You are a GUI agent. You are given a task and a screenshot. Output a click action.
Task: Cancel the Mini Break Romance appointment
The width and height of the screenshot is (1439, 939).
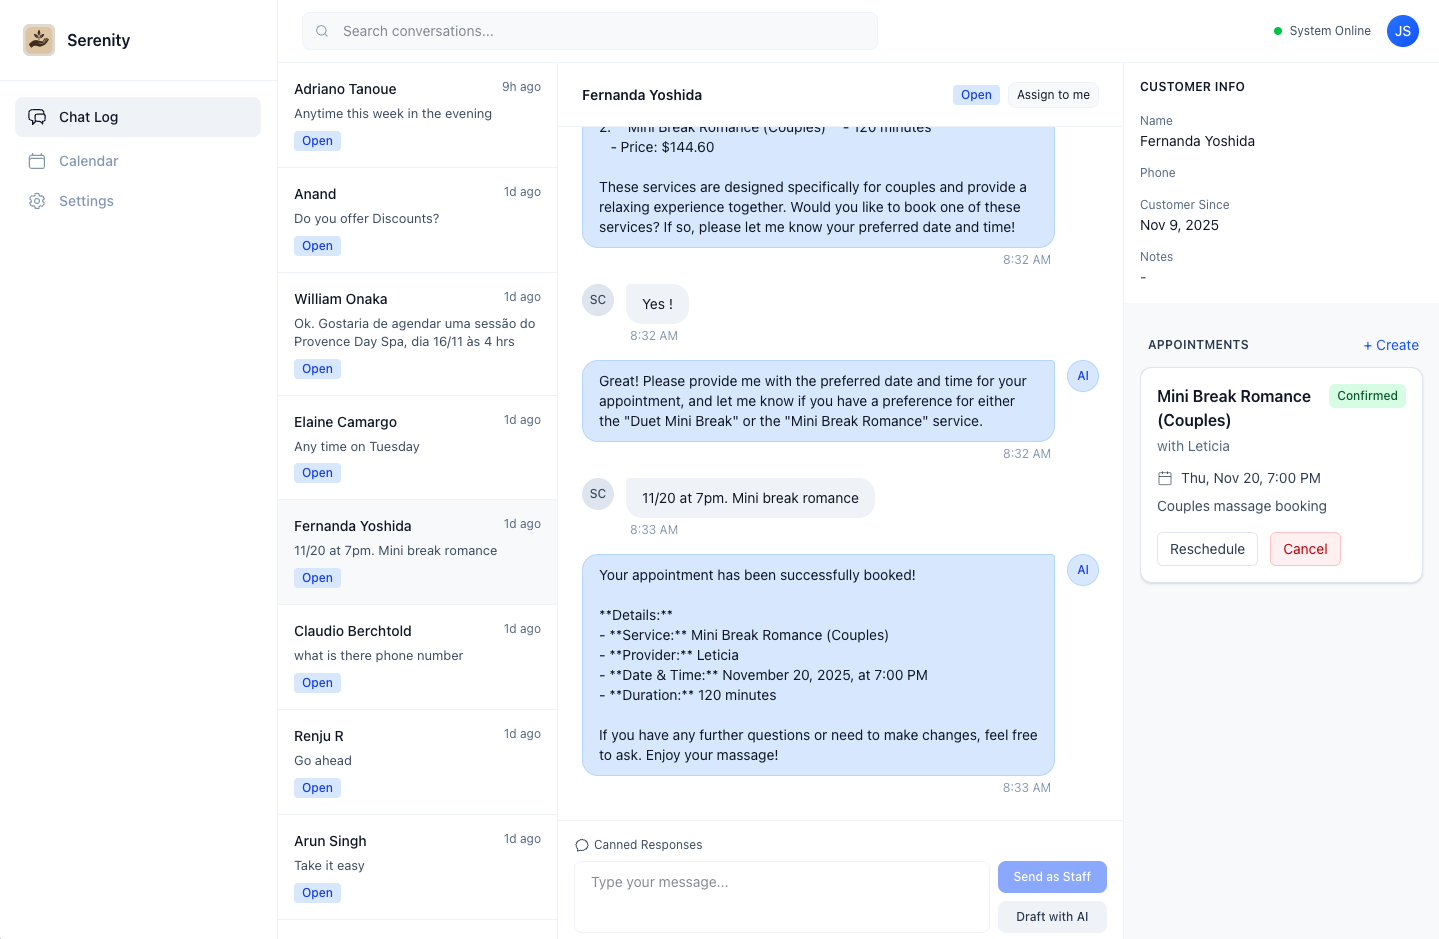[x=1305, y=549]
